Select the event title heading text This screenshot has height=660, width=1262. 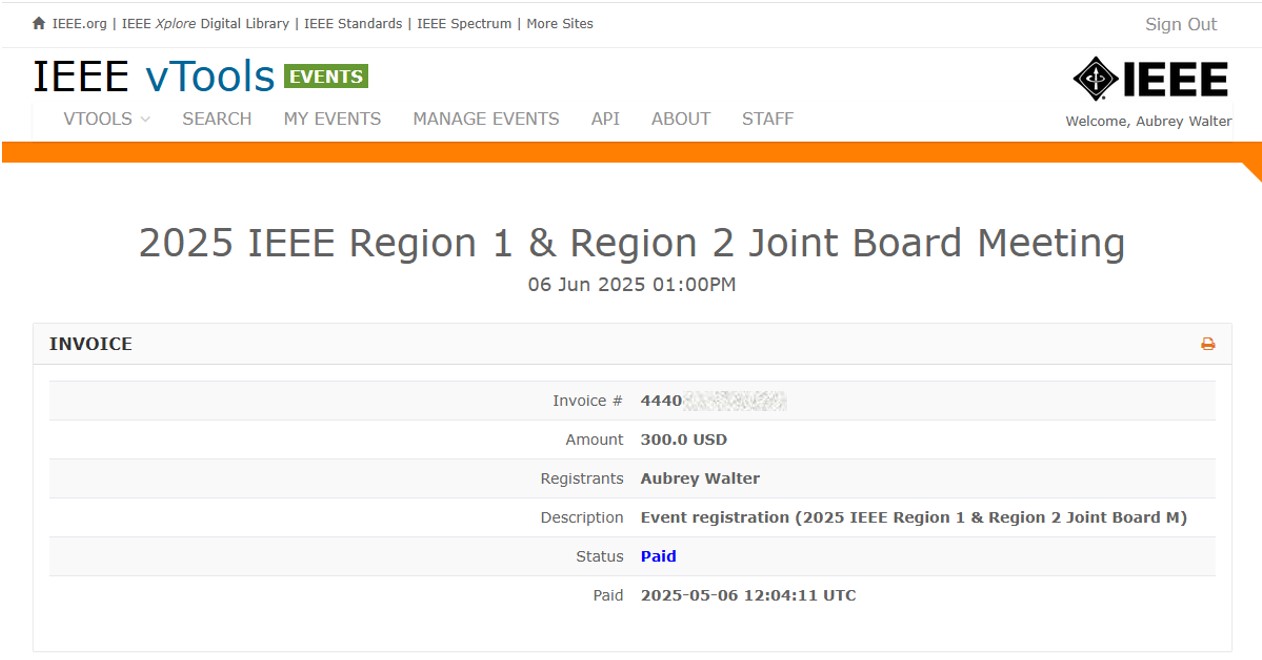632,243
